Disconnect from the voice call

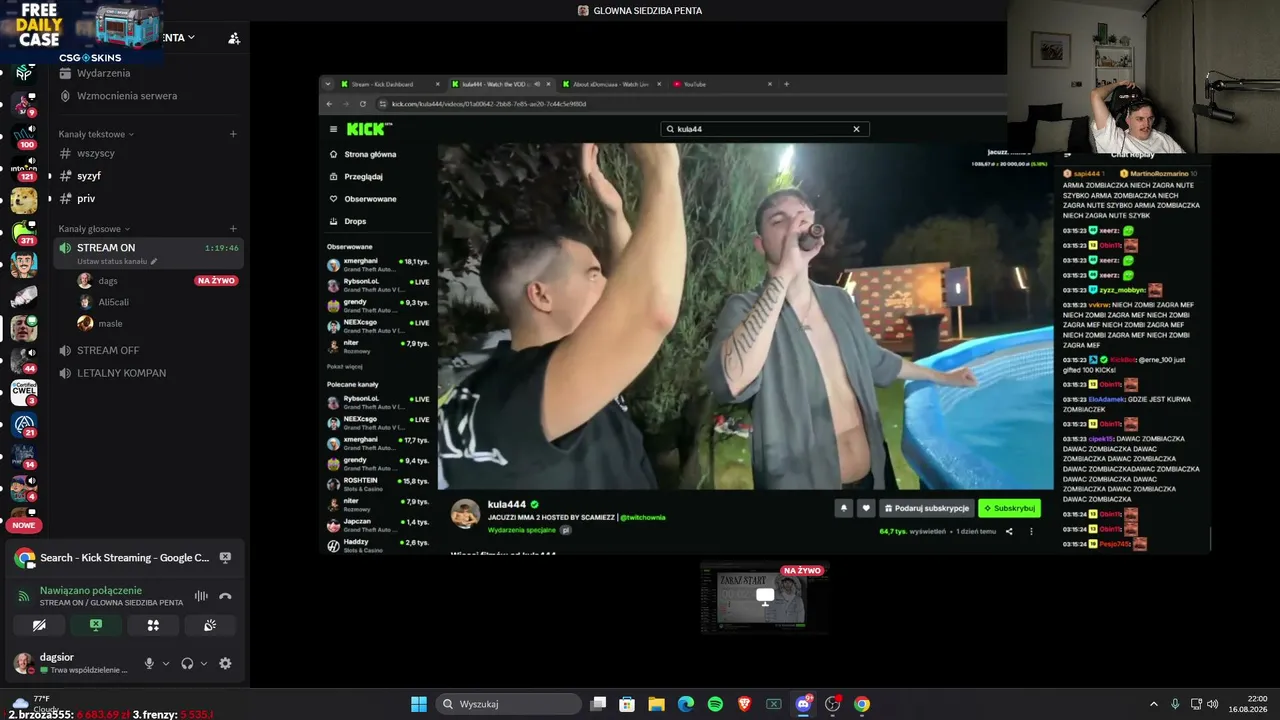(x=225, y=596)
